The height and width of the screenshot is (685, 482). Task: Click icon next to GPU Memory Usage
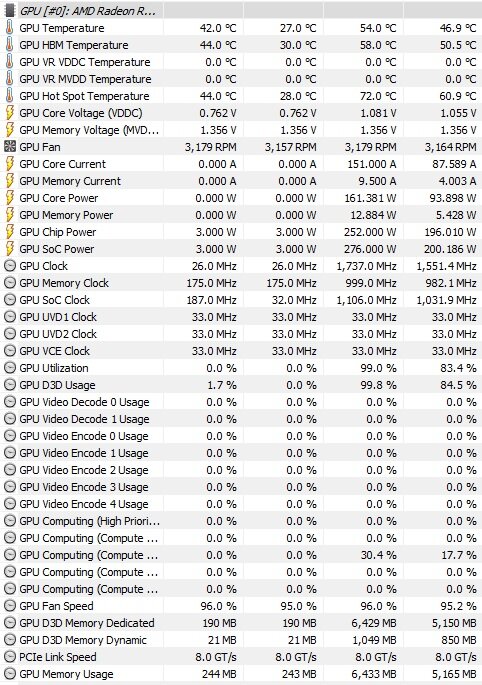pos(9,674)
